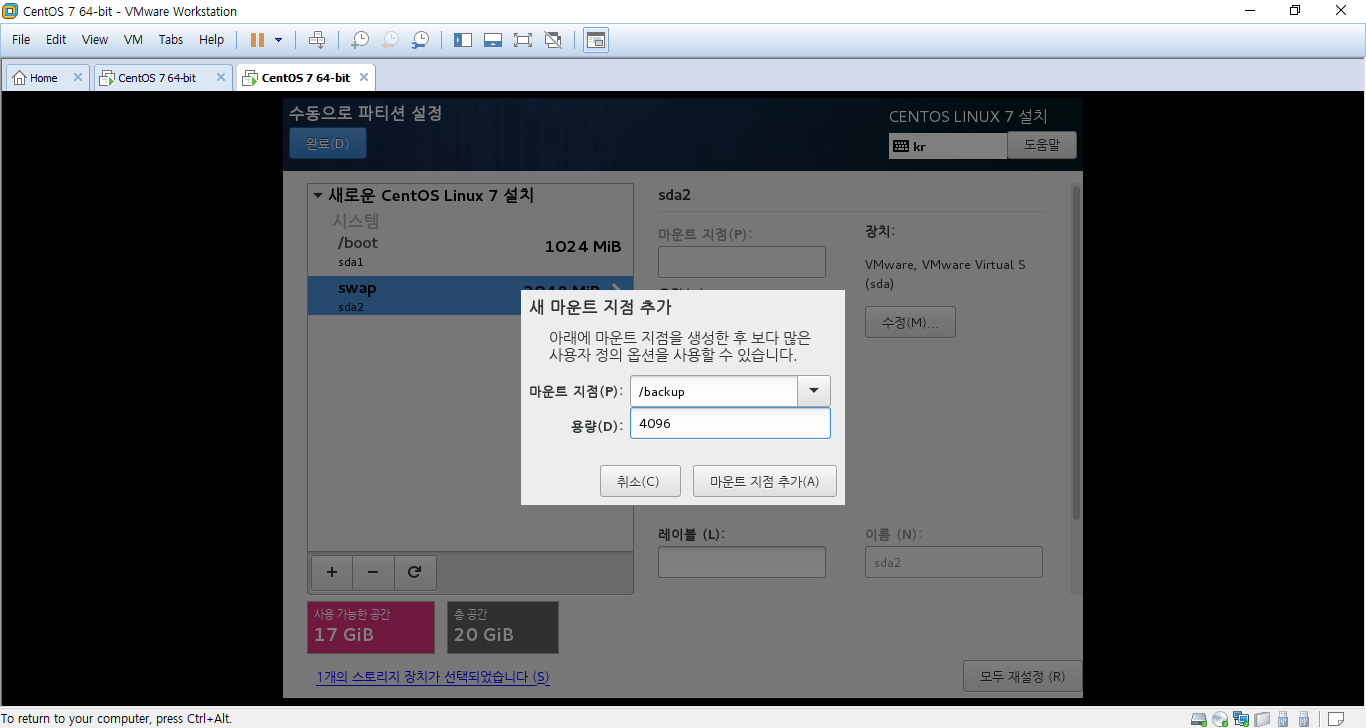Select the /boot sda1 partition row
The height and width of the screenshot is (728, 1366).
[x=470, y=250]
